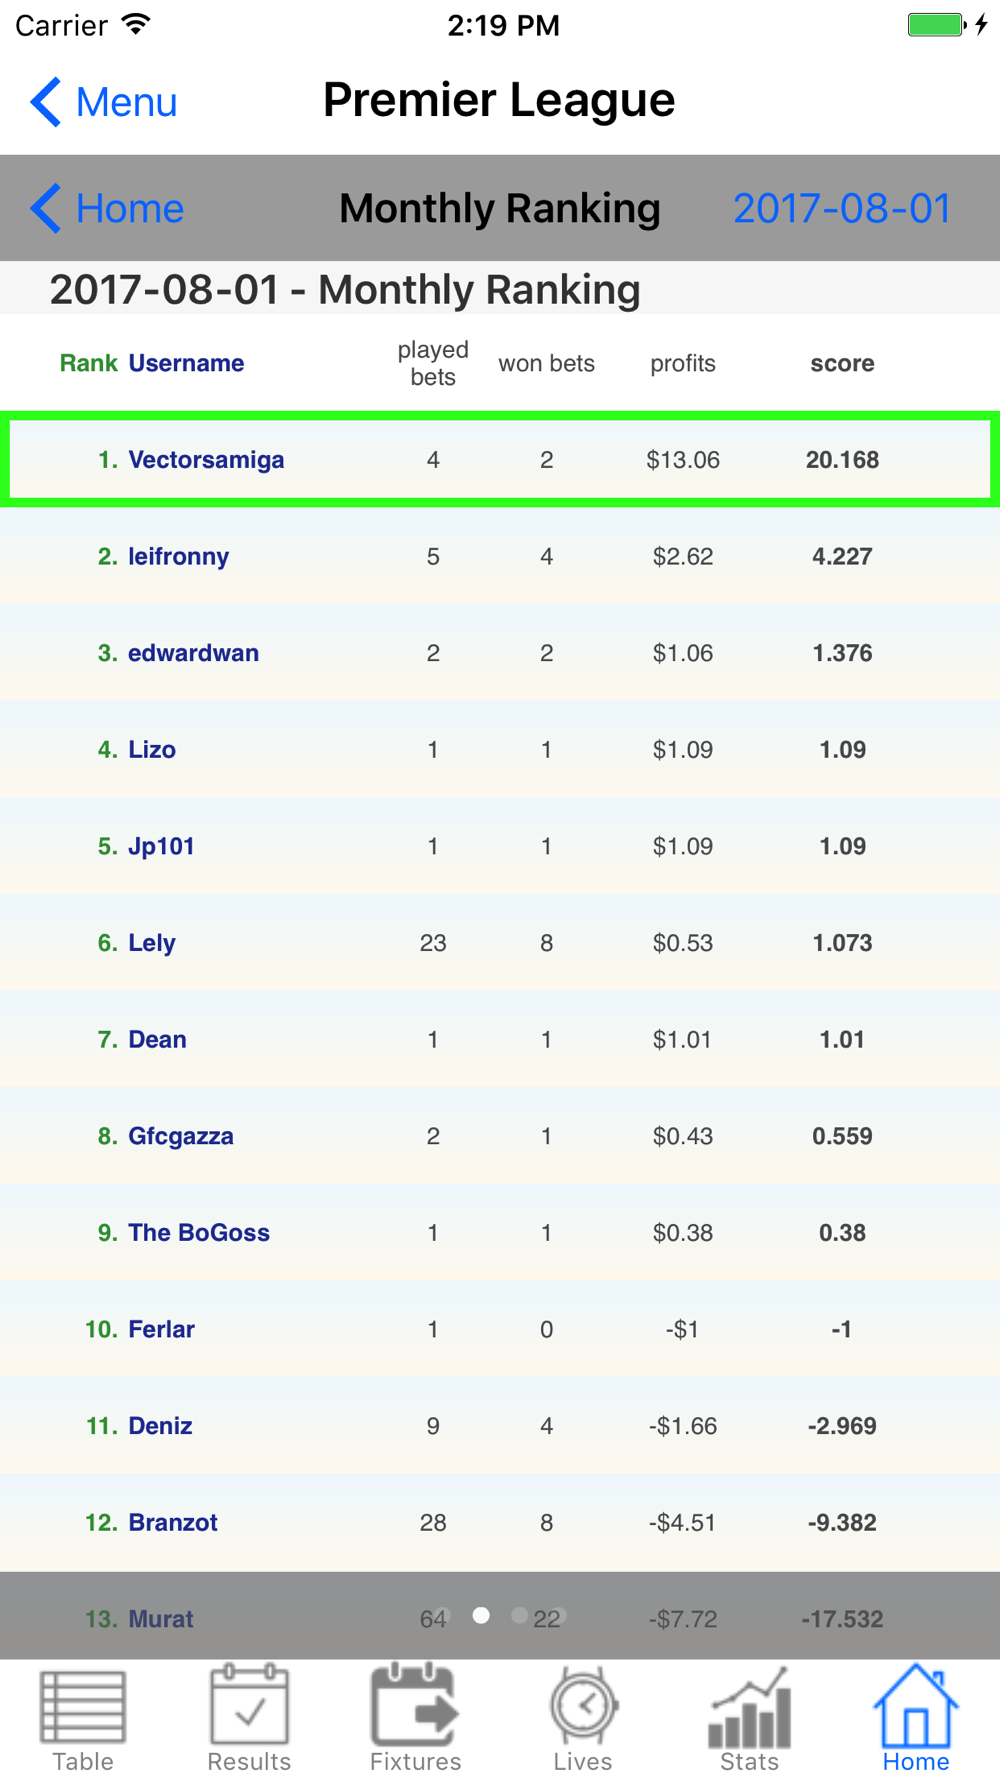Open the Lives stopwatch icon

click(582, 1704)
